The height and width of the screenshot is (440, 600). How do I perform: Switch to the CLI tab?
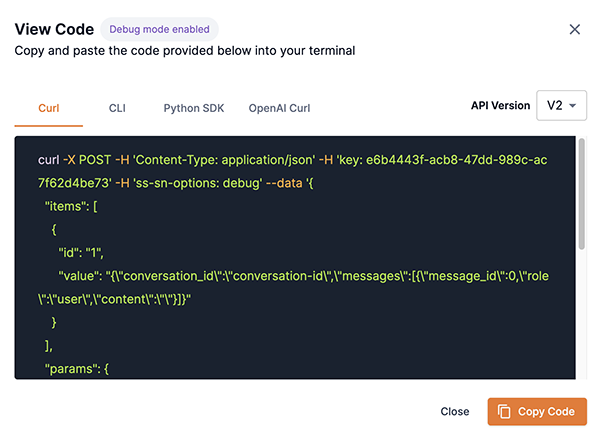tap(117, 107)
